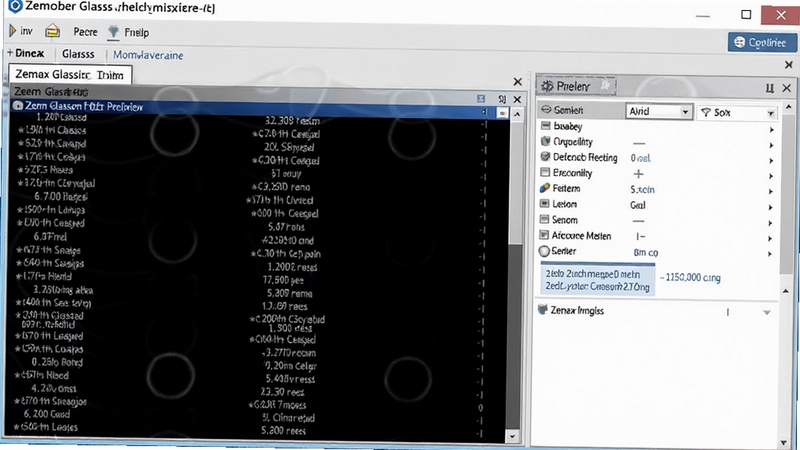
Task: Click the funnel filter icon beside Sox
Action: click(x=706, y=112)
